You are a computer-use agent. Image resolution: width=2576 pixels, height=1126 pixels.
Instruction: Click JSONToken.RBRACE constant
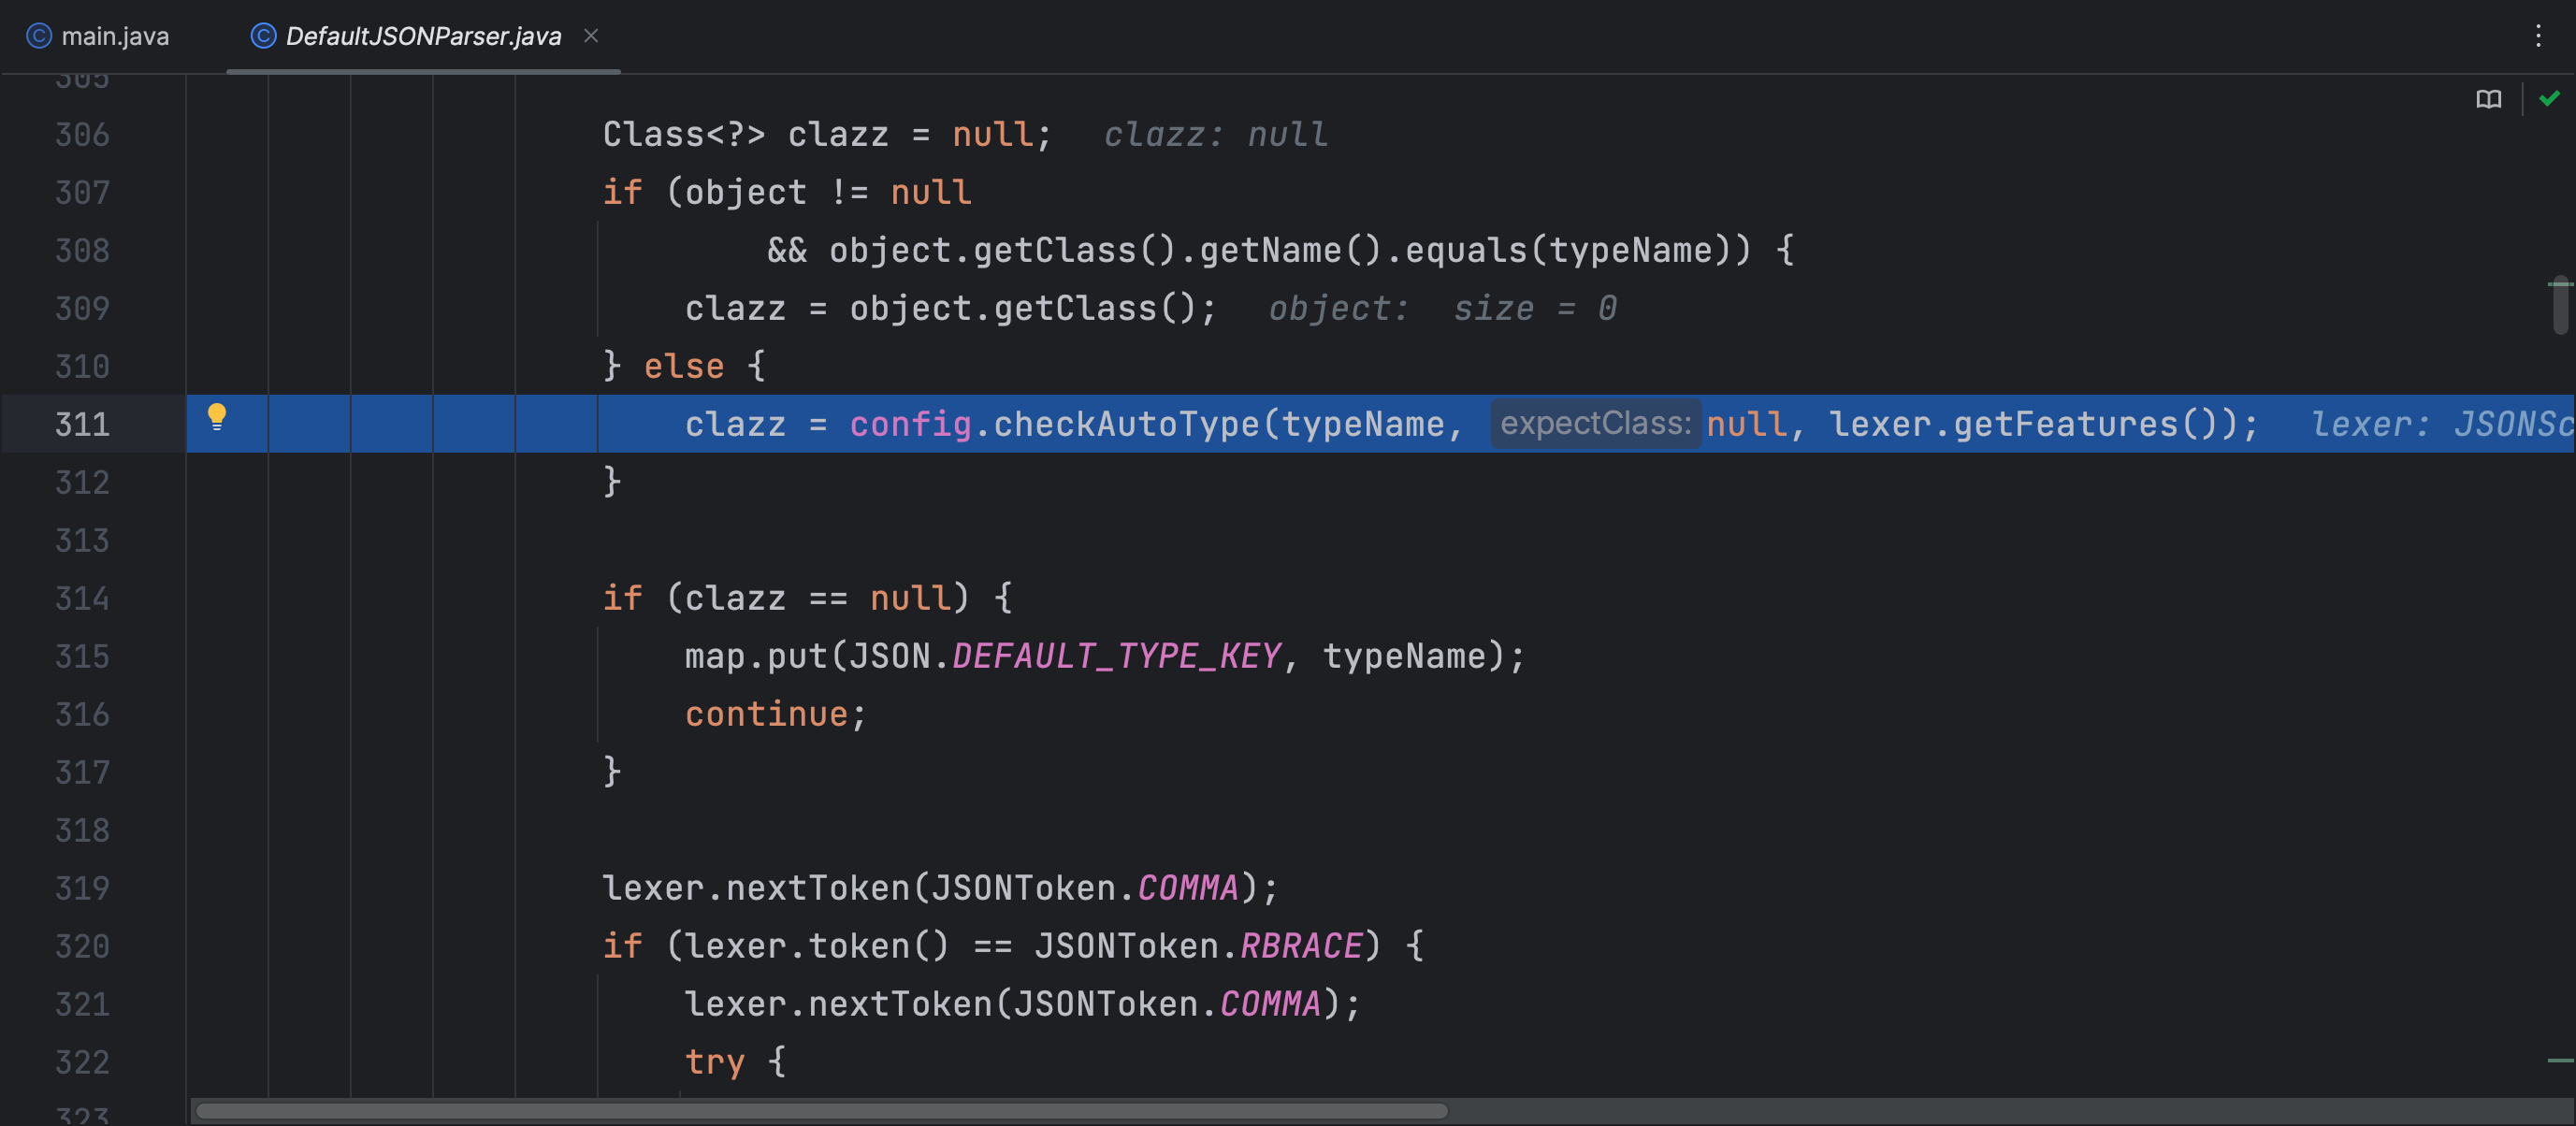(1198, 946)
